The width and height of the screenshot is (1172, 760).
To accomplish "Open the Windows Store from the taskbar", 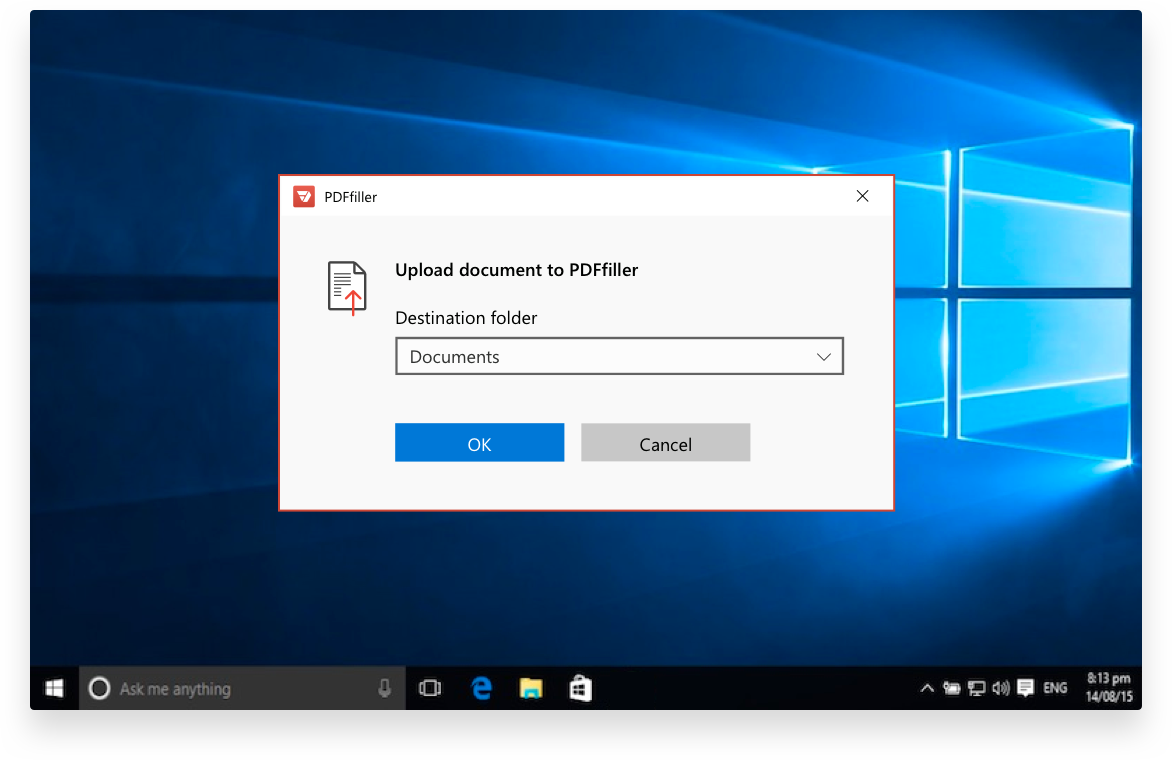I will [x=581, y=688].
